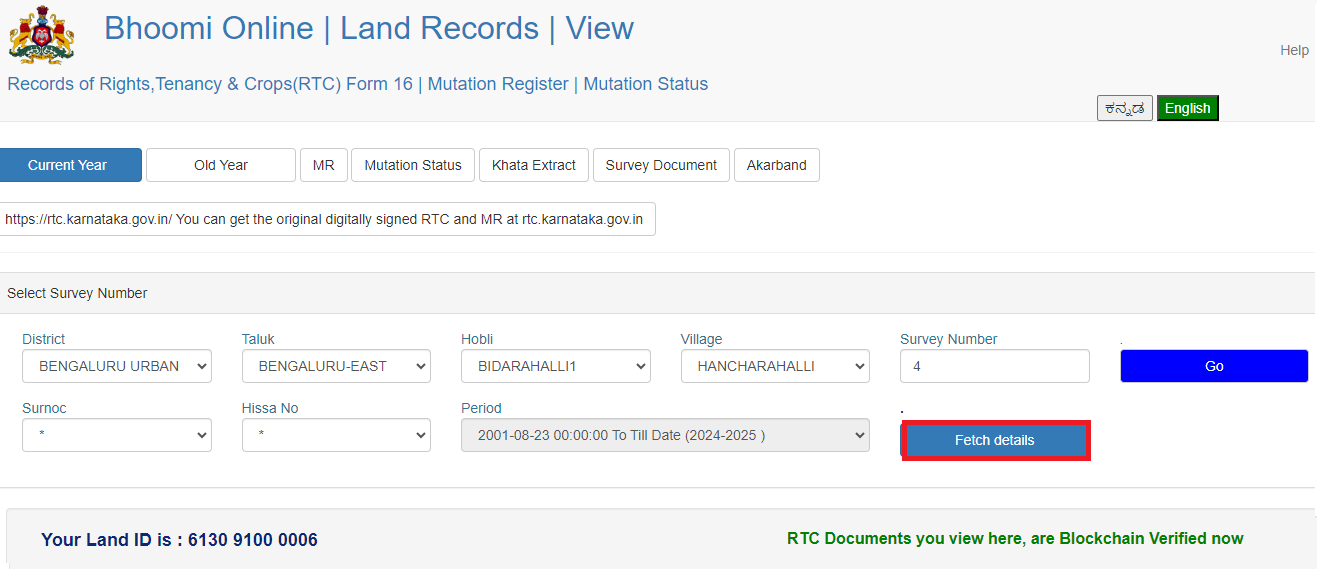The height and width of the screenshot is (569, 1317).
Task: Open the Akarband tab
Action: [x=776, y=165]
